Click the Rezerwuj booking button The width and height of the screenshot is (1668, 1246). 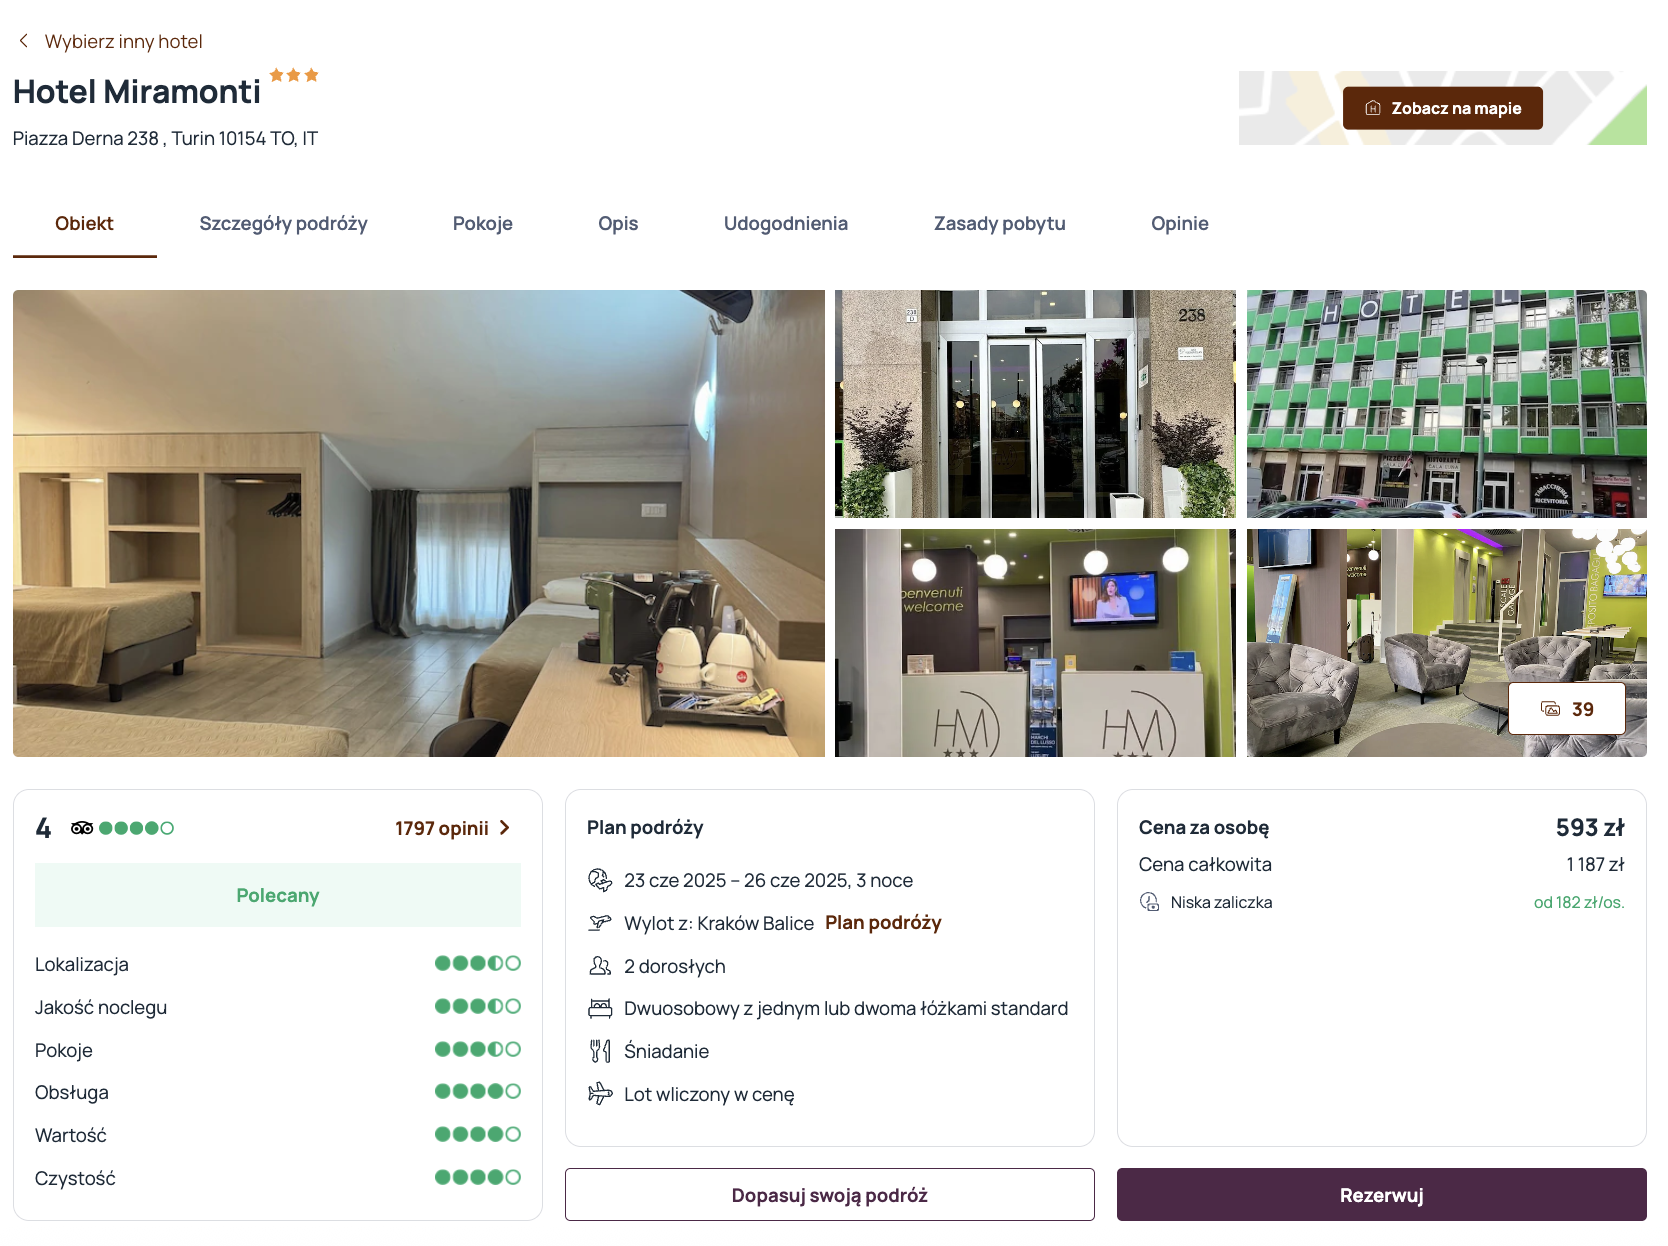click(x=1382, y=1195)
